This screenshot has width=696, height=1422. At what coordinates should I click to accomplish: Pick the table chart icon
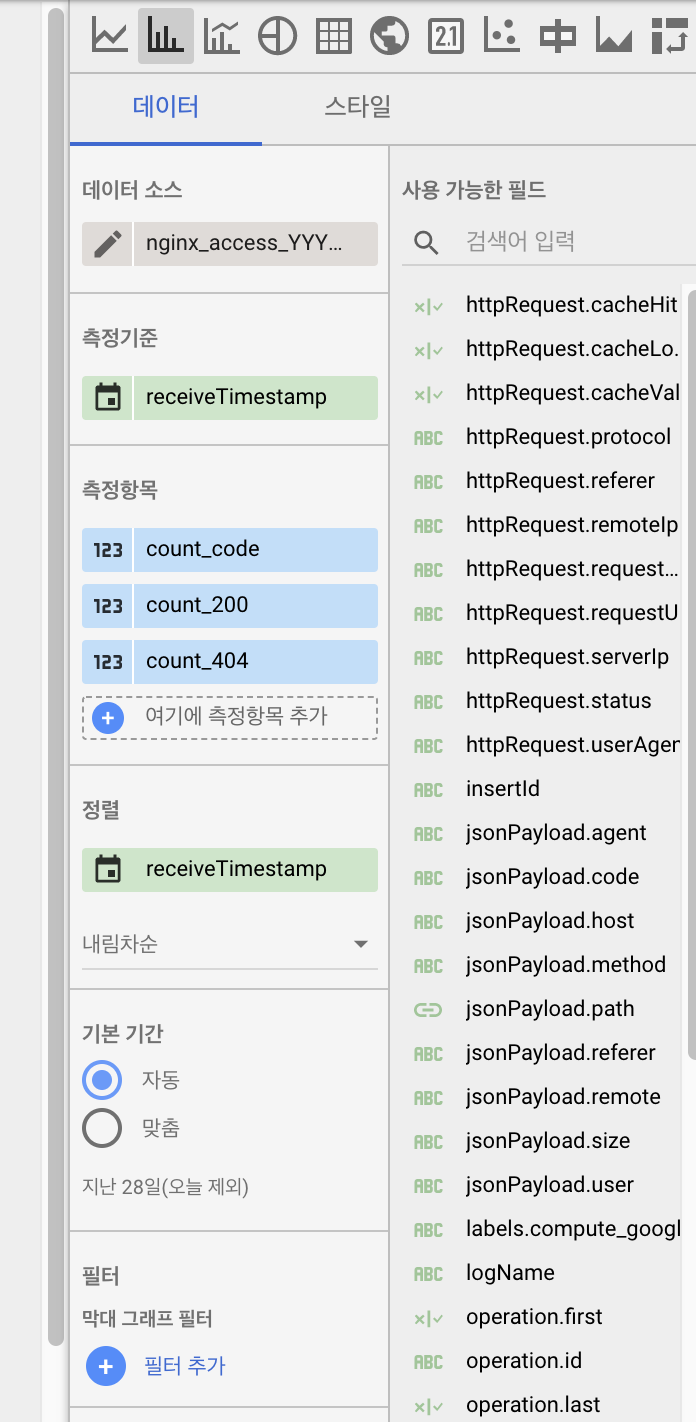coord(333,36)
